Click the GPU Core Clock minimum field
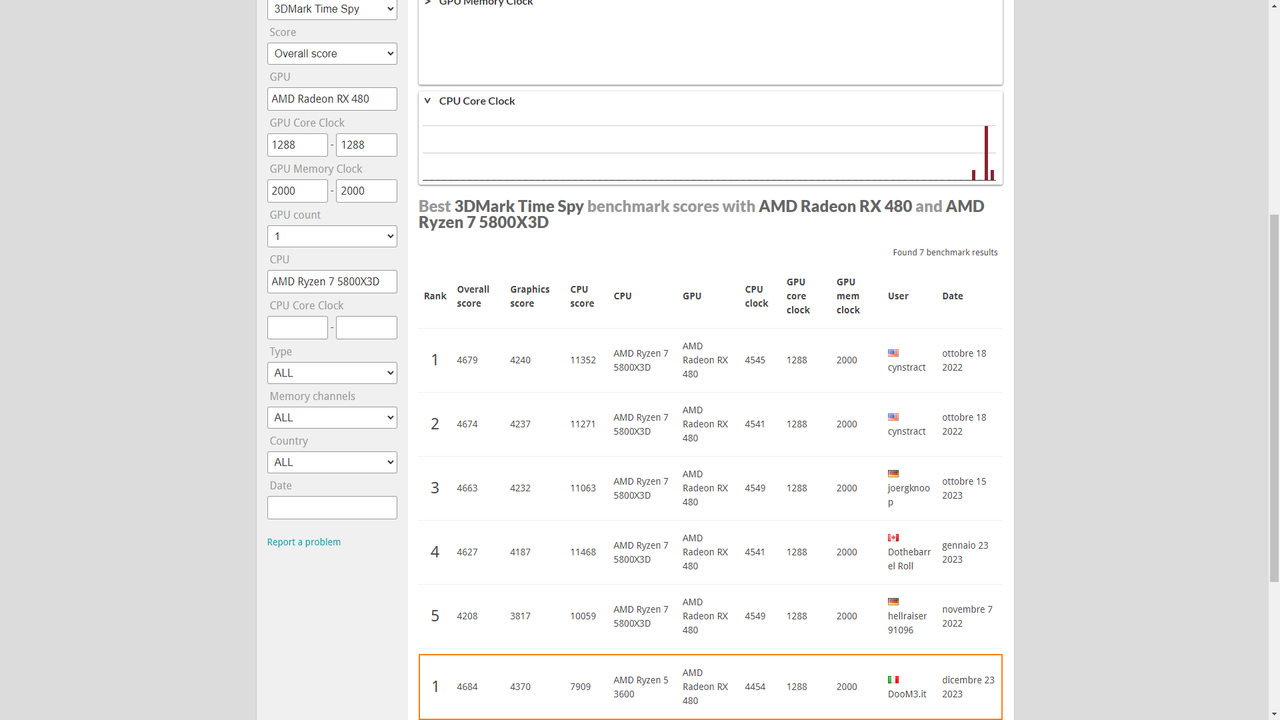The height and width of the screenshot is (720, 1280). coord(297,145)
